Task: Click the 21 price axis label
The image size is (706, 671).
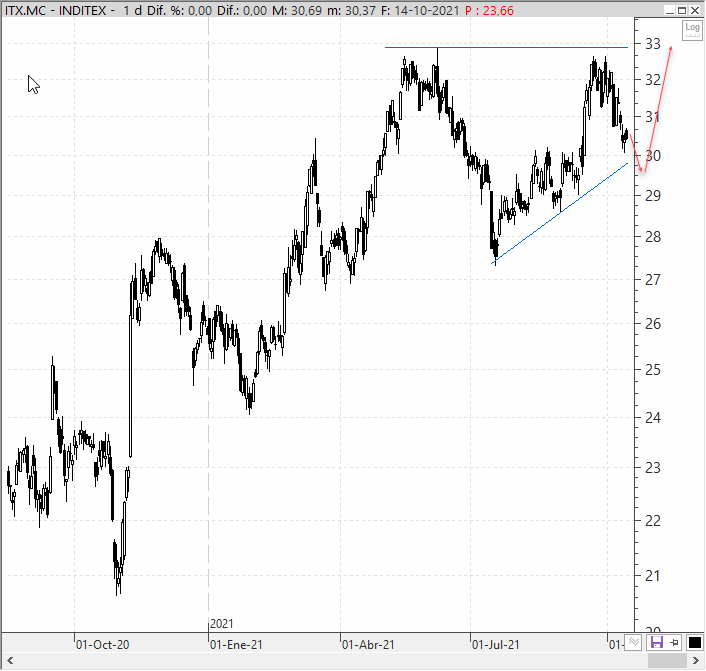Action: pyautogui.click(x=653, y=576)
